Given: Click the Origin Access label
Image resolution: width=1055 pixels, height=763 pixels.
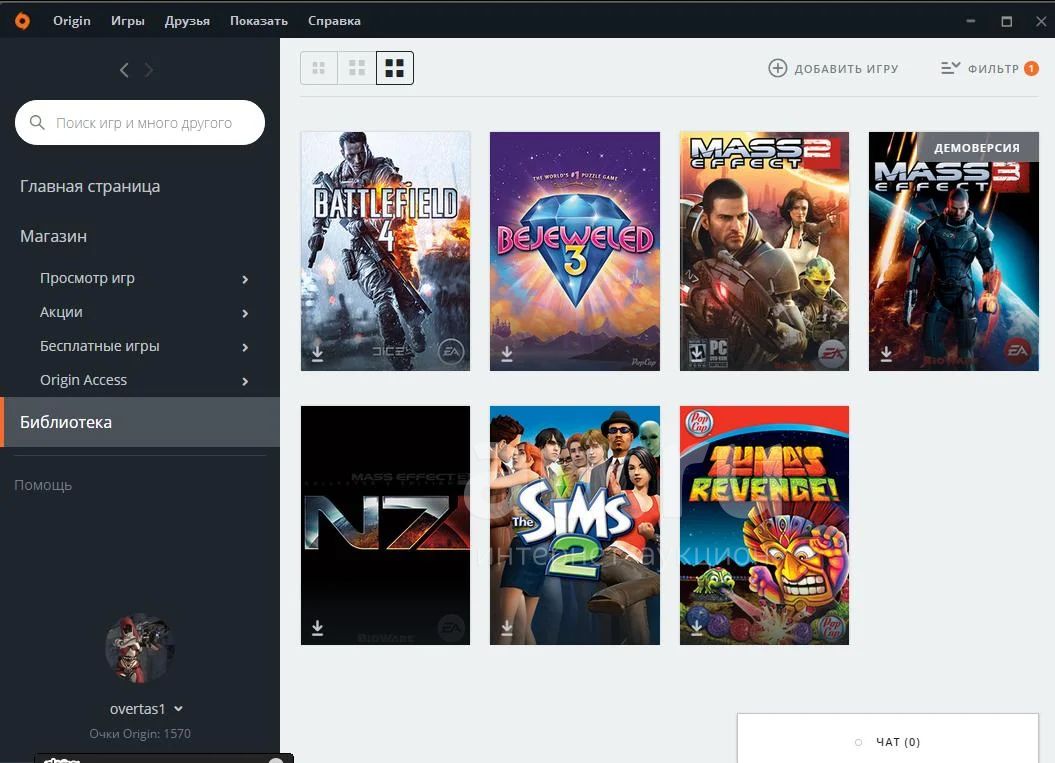Looking at the screenshot, I should (83, 380).
